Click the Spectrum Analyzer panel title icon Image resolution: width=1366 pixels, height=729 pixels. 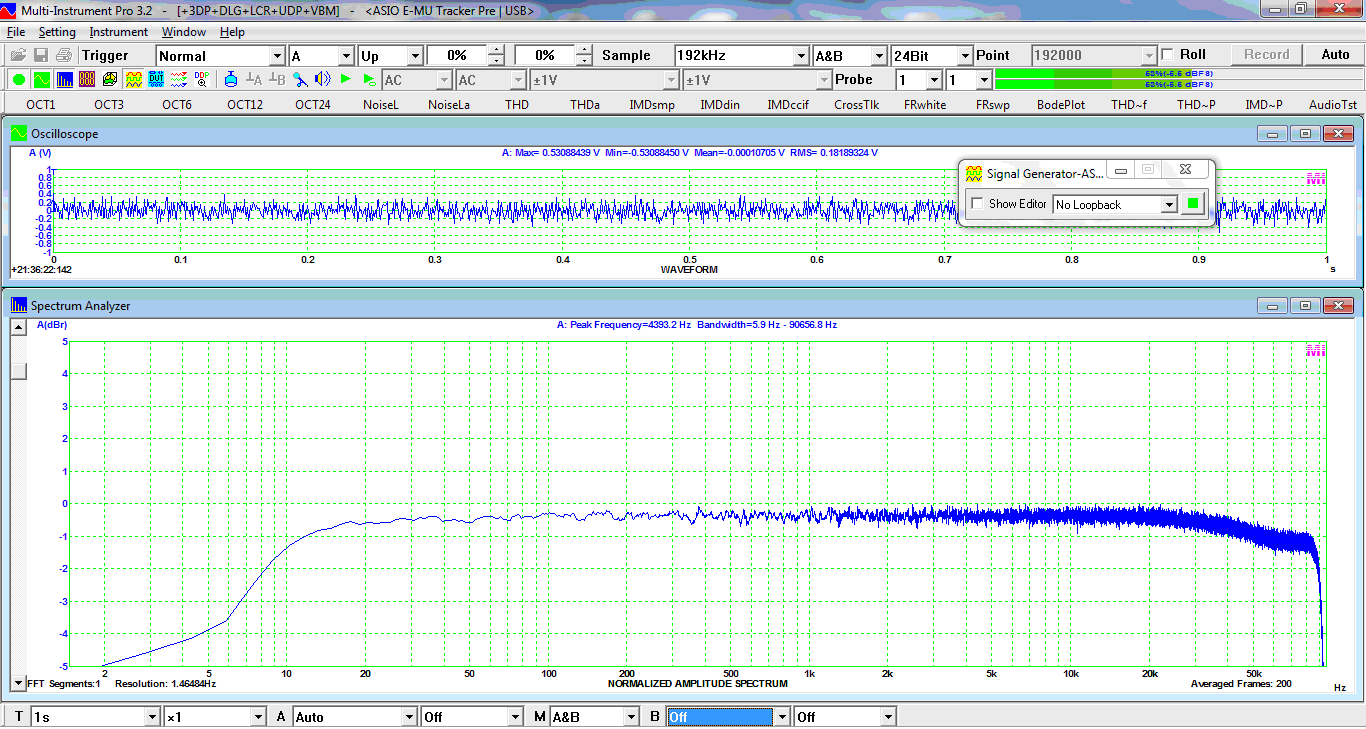pyautogui.click(x=19, y=305)
